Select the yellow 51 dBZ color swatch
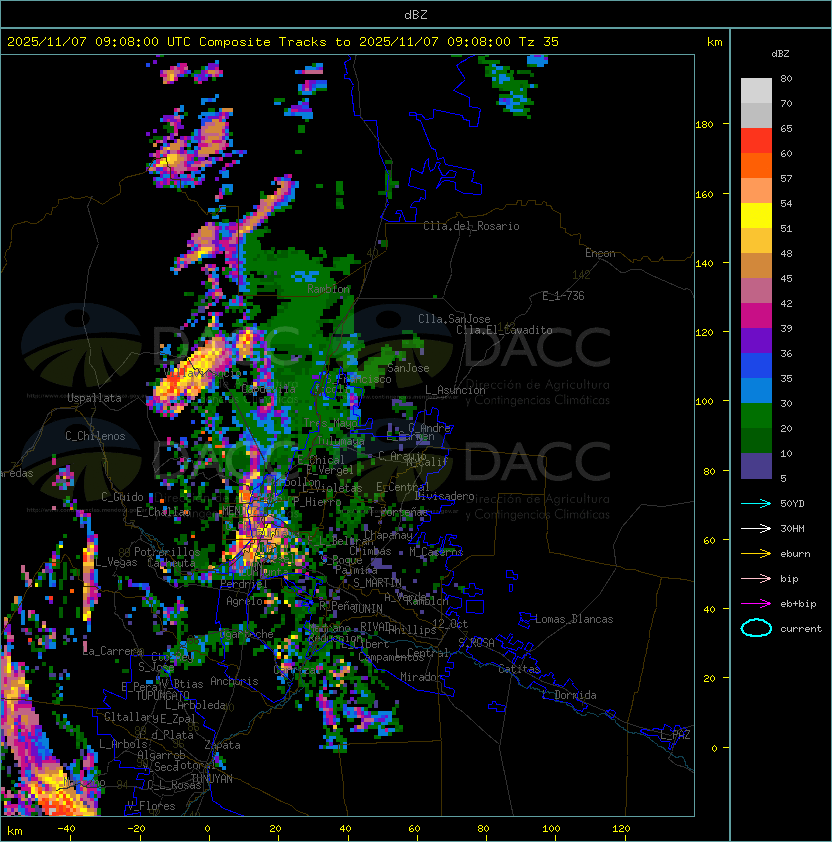 (x=756, y=216)
